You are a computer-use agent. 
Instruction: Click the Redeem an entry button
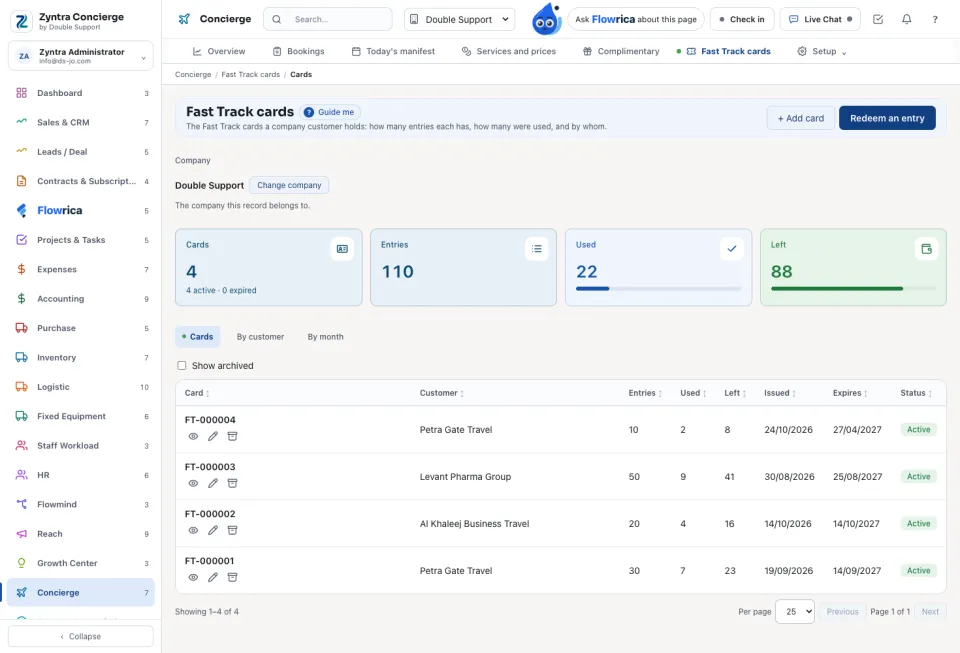pos(887,118)
